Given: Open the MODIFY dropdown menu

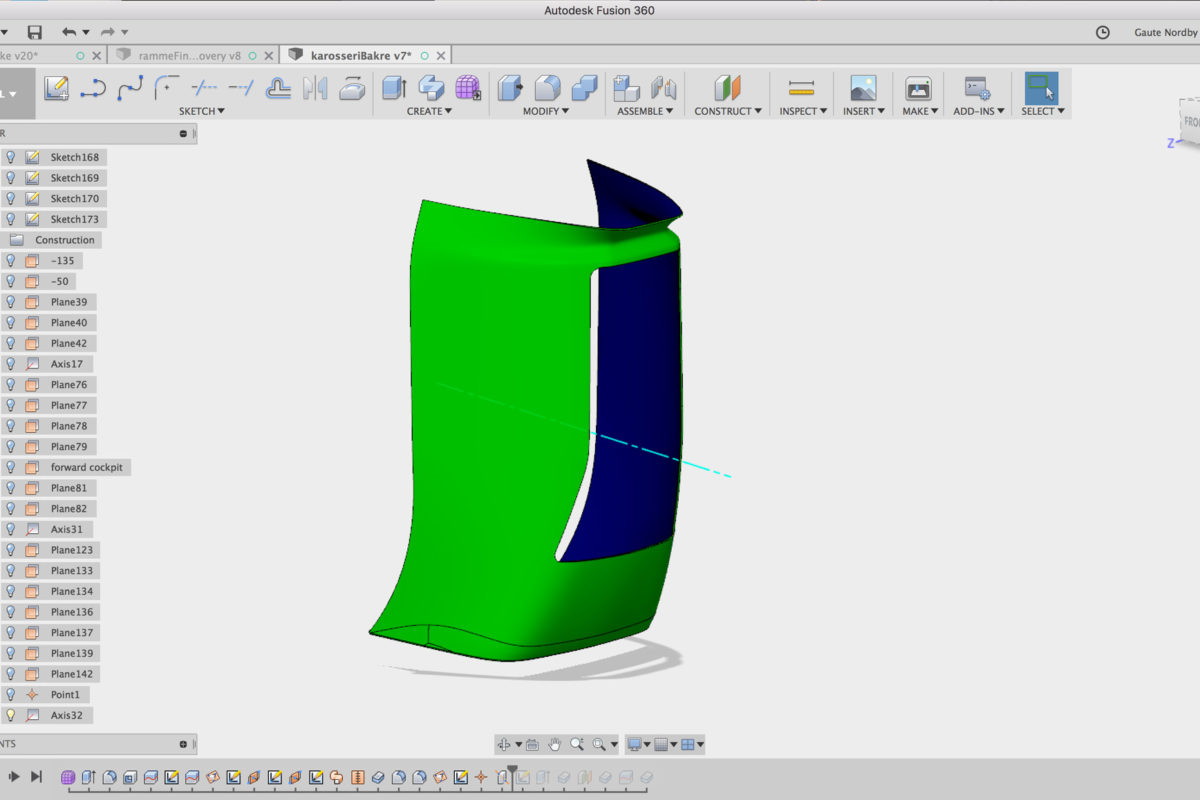Looking at the screenshot, I should (x=546, y=111).
